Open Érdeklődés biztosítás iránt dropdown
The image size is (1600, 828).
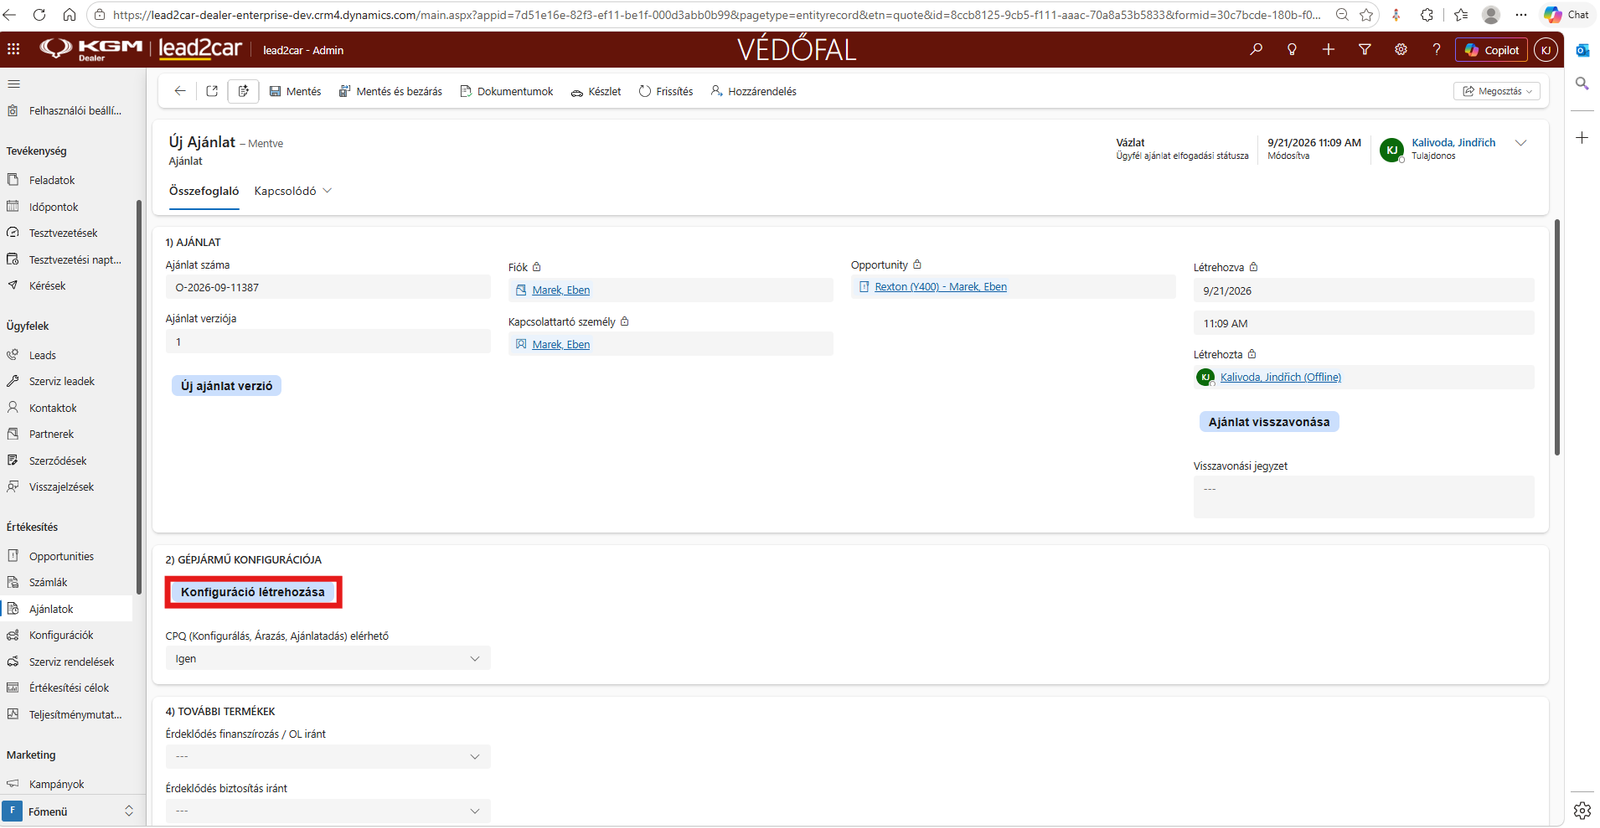point(328,811)
